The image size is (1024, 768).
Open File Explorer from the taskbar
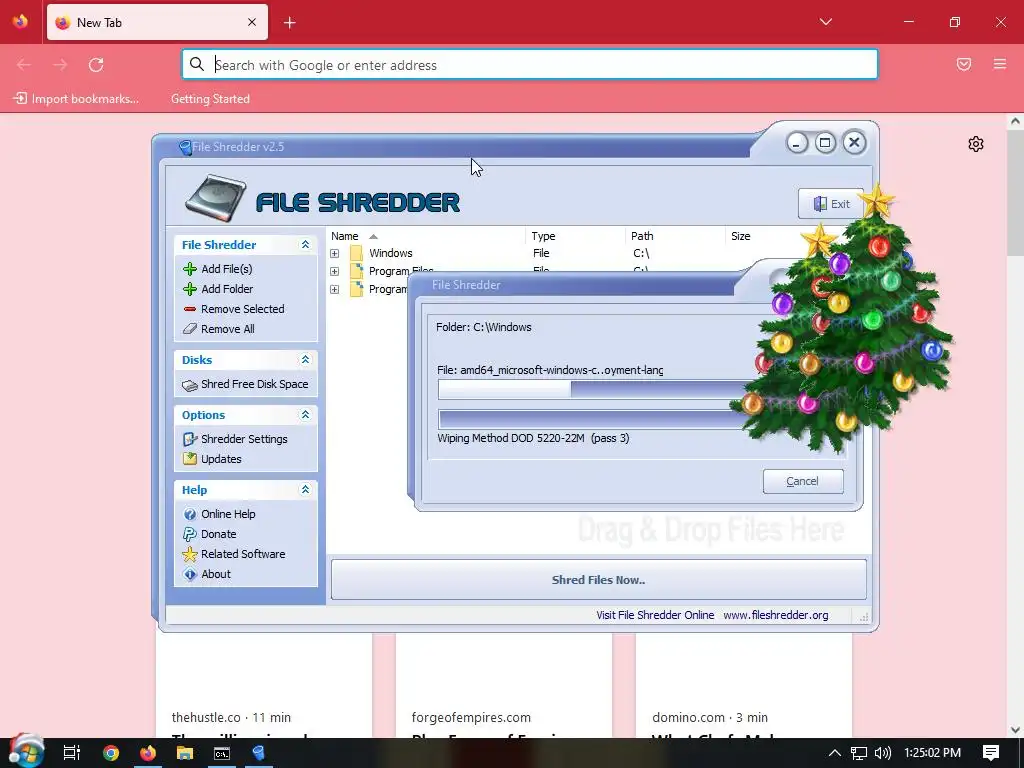(x=185, y=753)
